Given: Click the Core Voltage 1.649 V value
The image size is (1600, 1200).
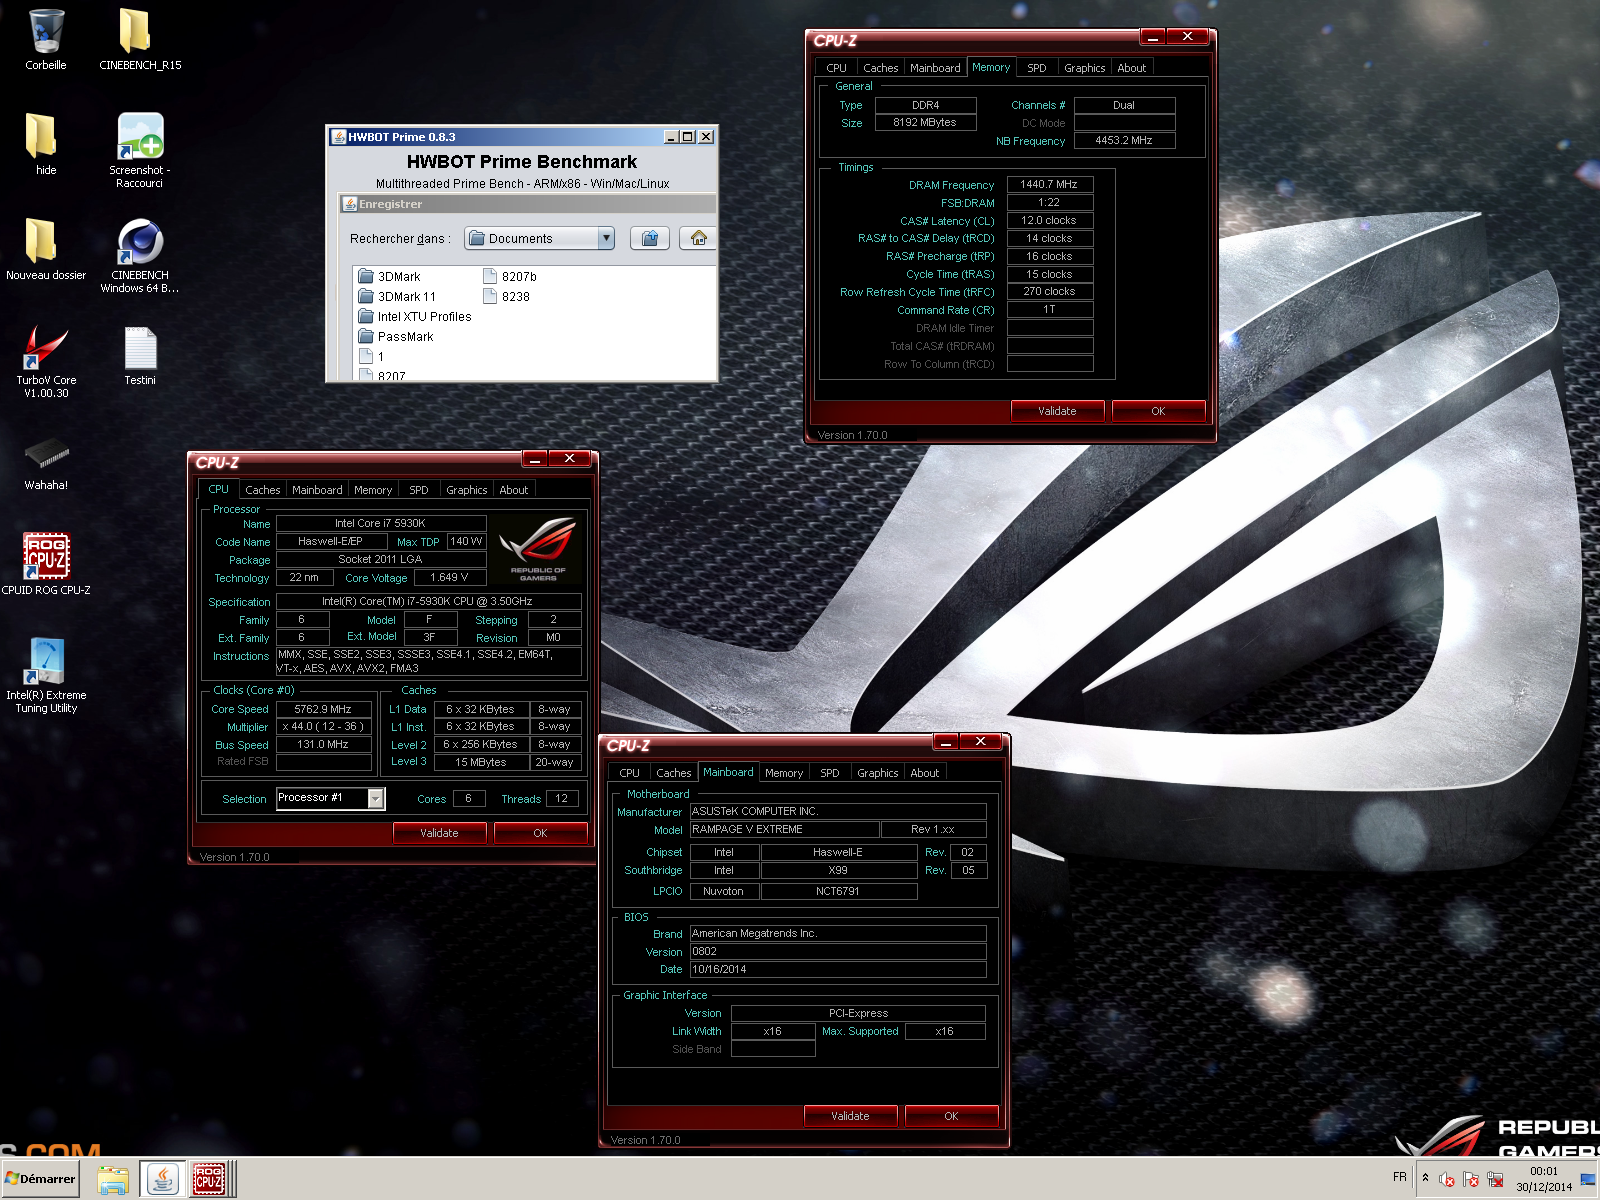Looking at the screenshot, I should coord(449,577).
